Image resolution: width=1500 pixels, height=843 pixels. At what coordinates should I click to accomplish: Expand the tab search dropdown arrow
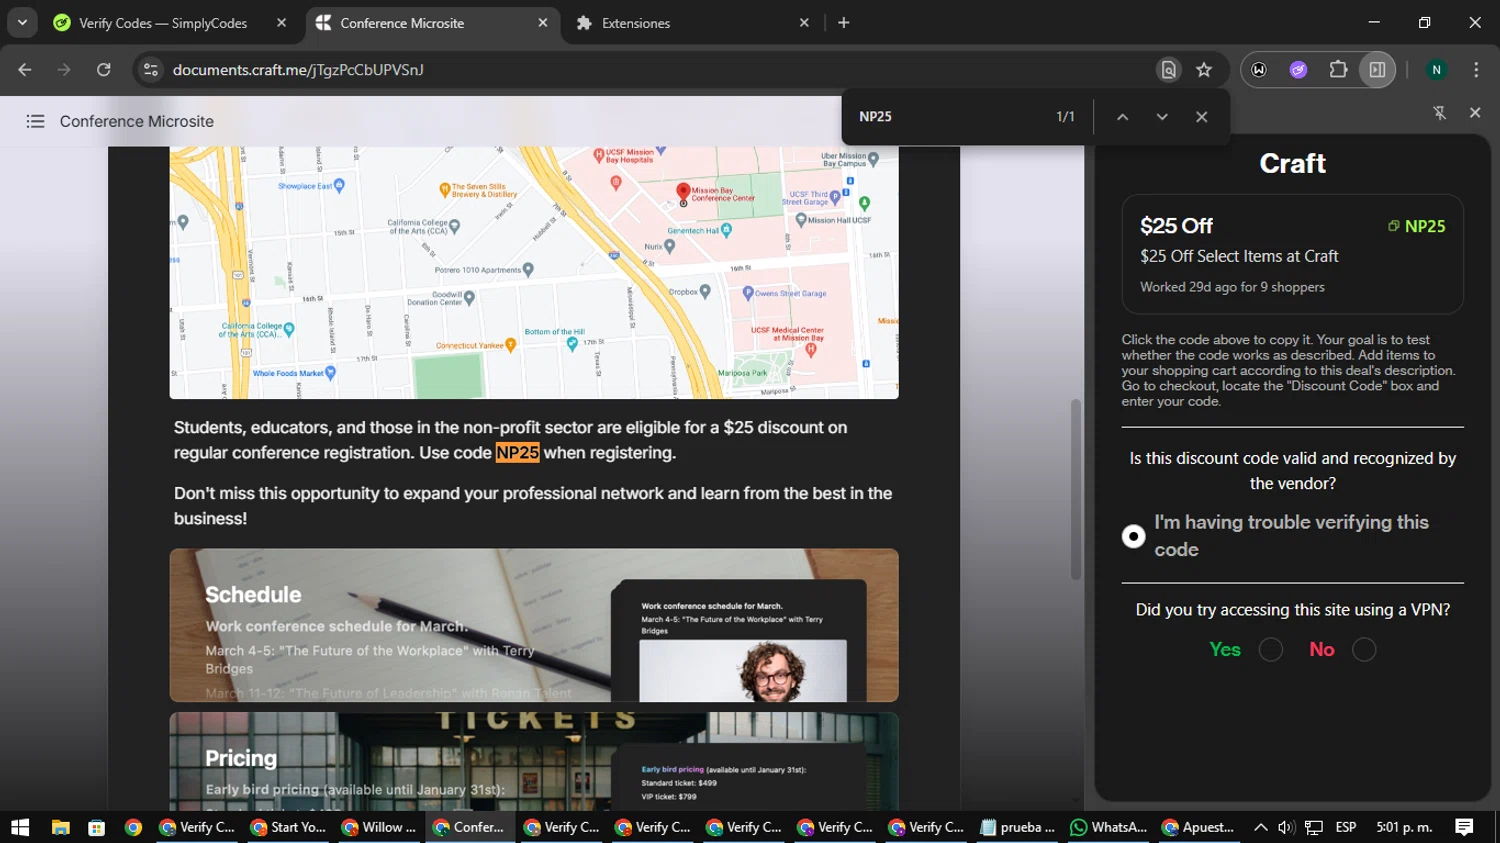click(22, 22)
